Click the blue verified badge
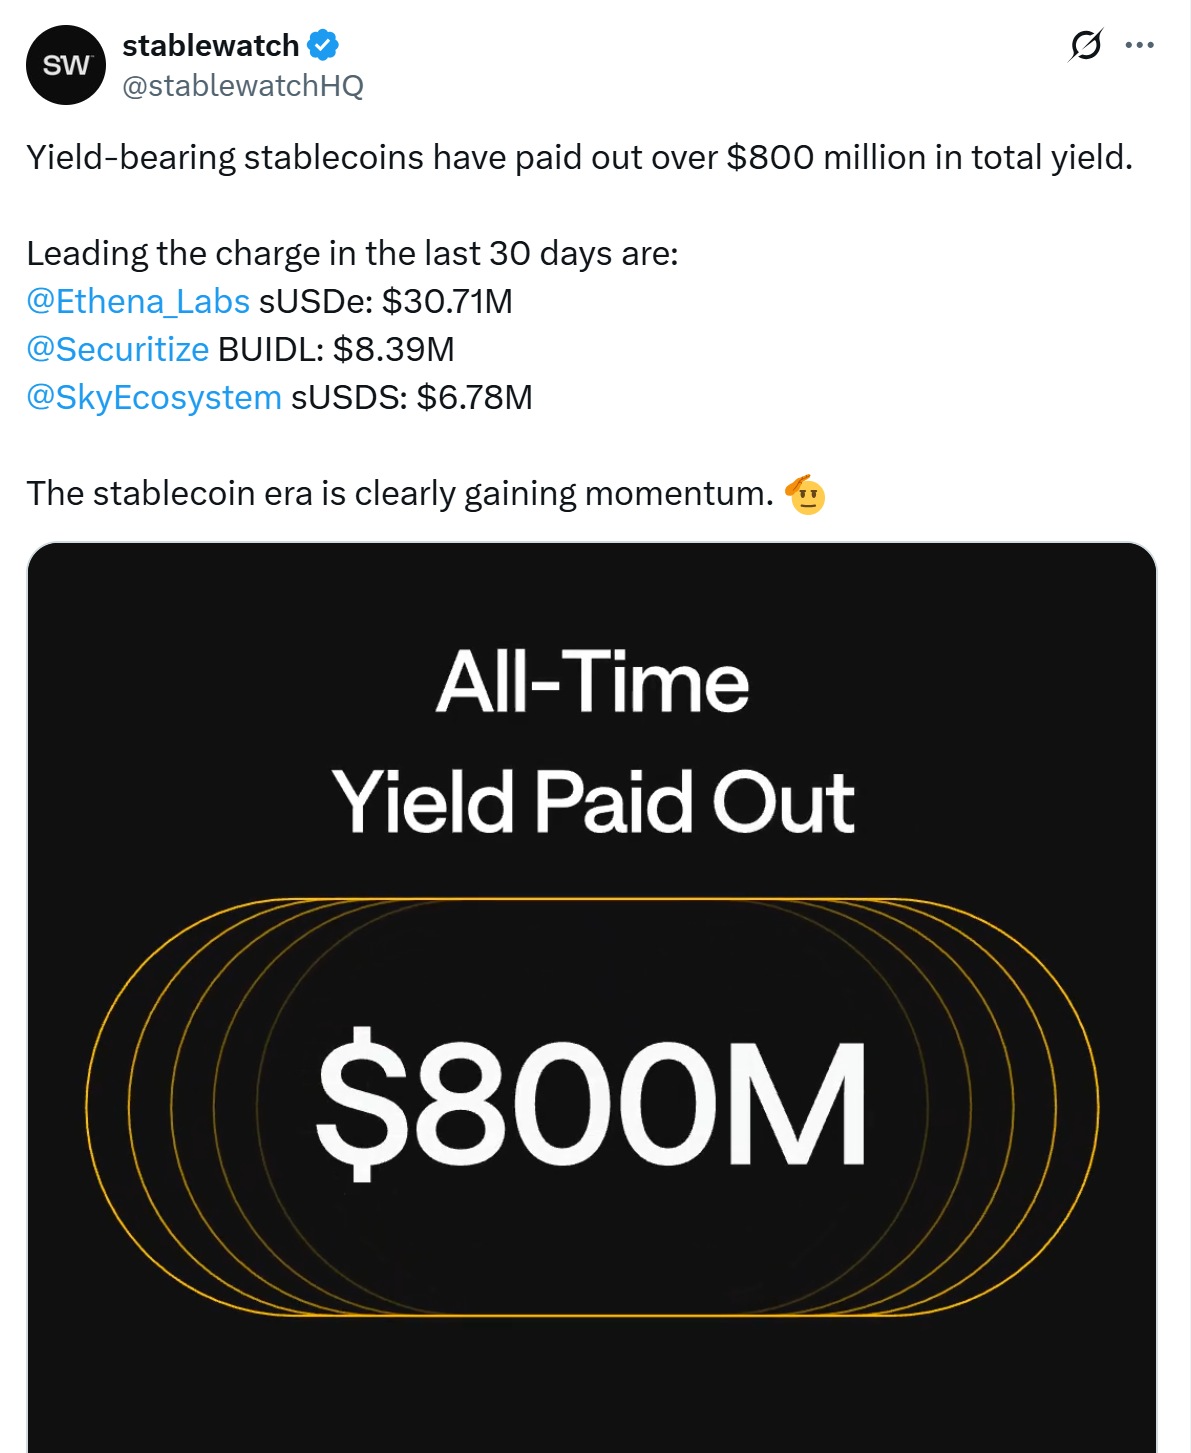 pos(323,45)
